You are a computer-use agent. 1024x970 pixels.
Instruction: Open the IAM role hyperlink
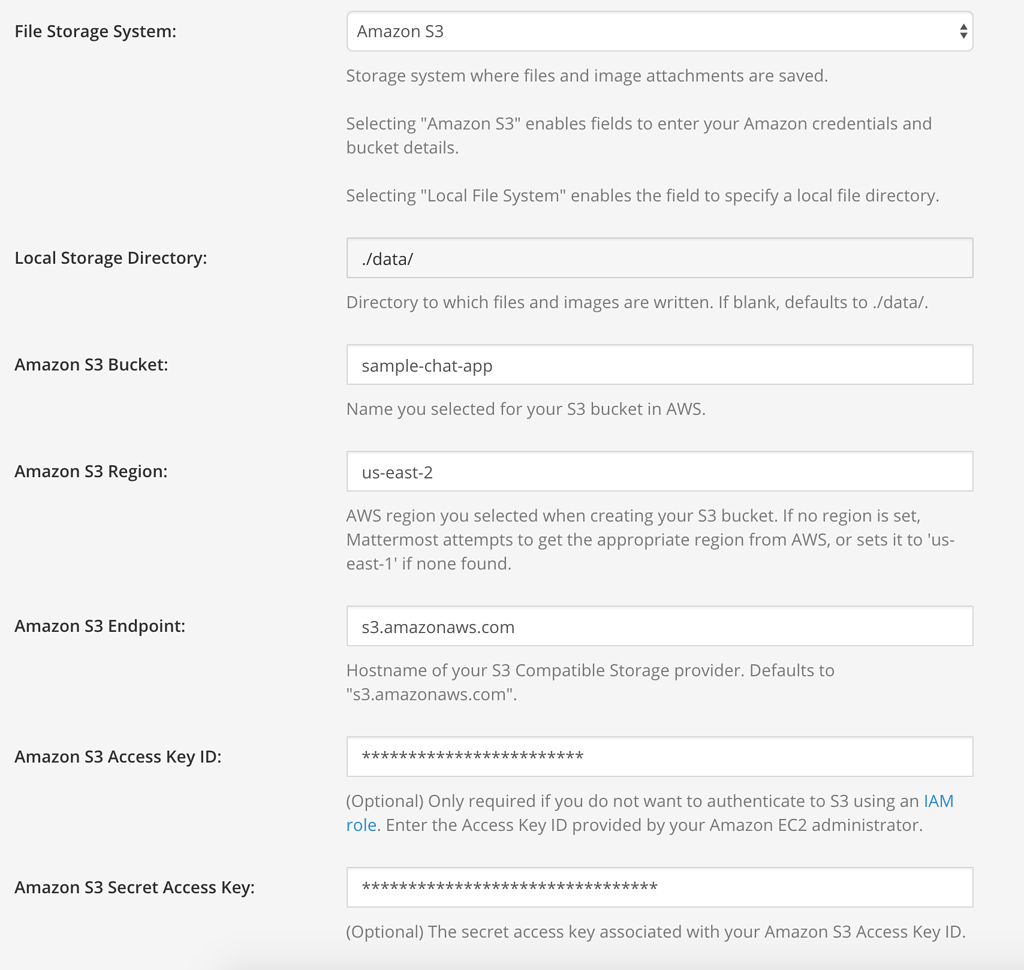(x=940, y=801)
